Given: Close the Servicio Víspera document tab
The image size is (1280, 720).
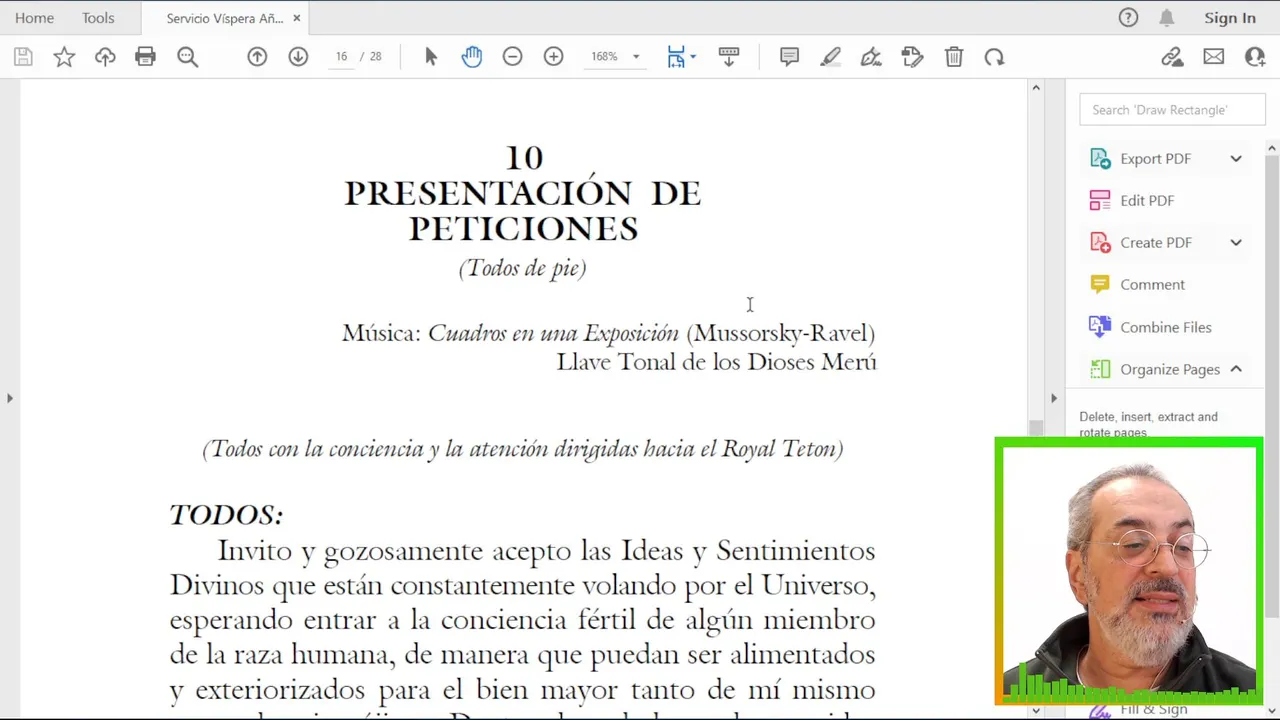Looking at the screenshot, I should [x=296, y=18].
